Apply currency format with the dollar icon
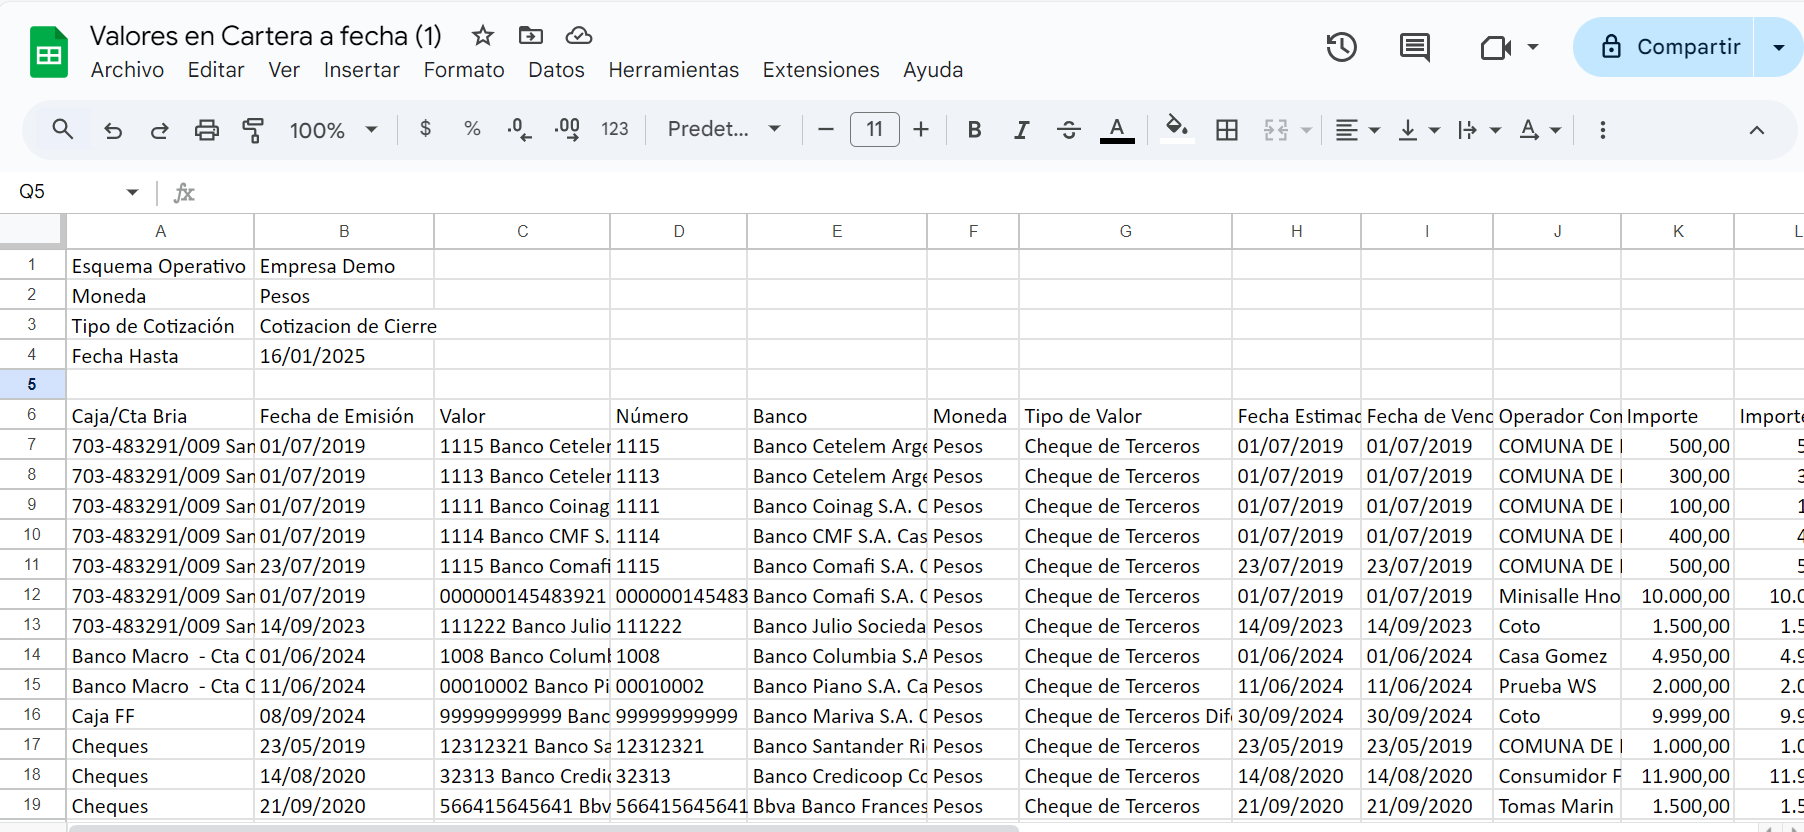The height and width of the screenshot is (832, 1804). click(426, 129)
